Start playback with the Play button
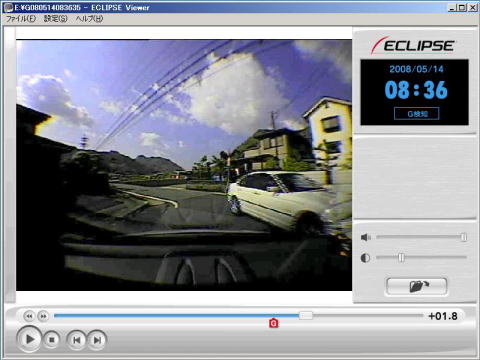480x360 pixels. 29,339
